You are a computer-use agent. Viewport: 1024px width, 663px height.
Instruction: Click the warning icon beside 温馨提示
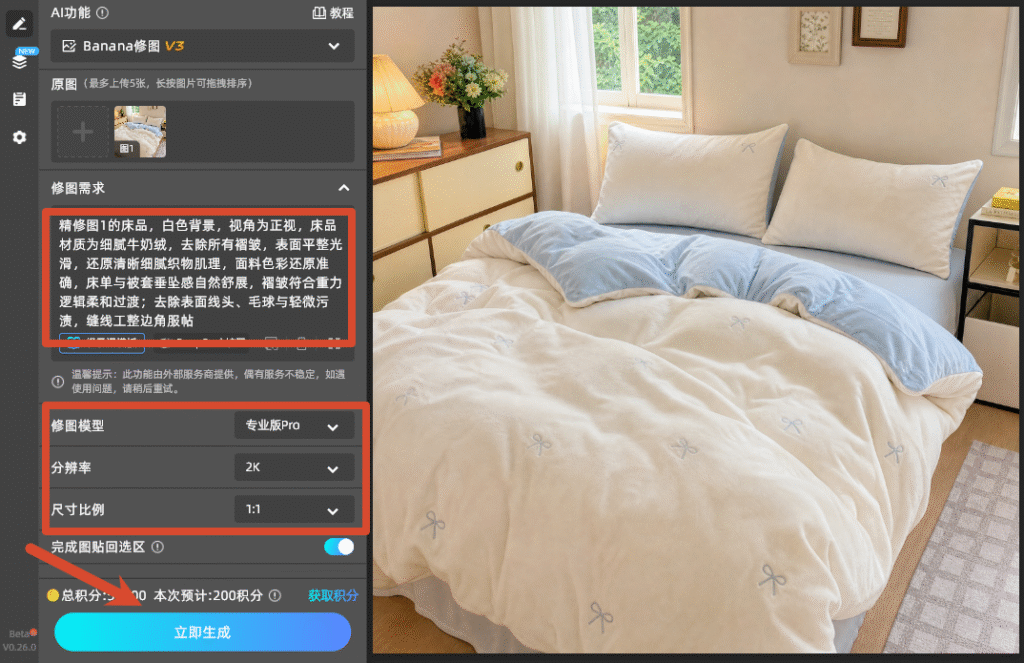coord(58,381)
